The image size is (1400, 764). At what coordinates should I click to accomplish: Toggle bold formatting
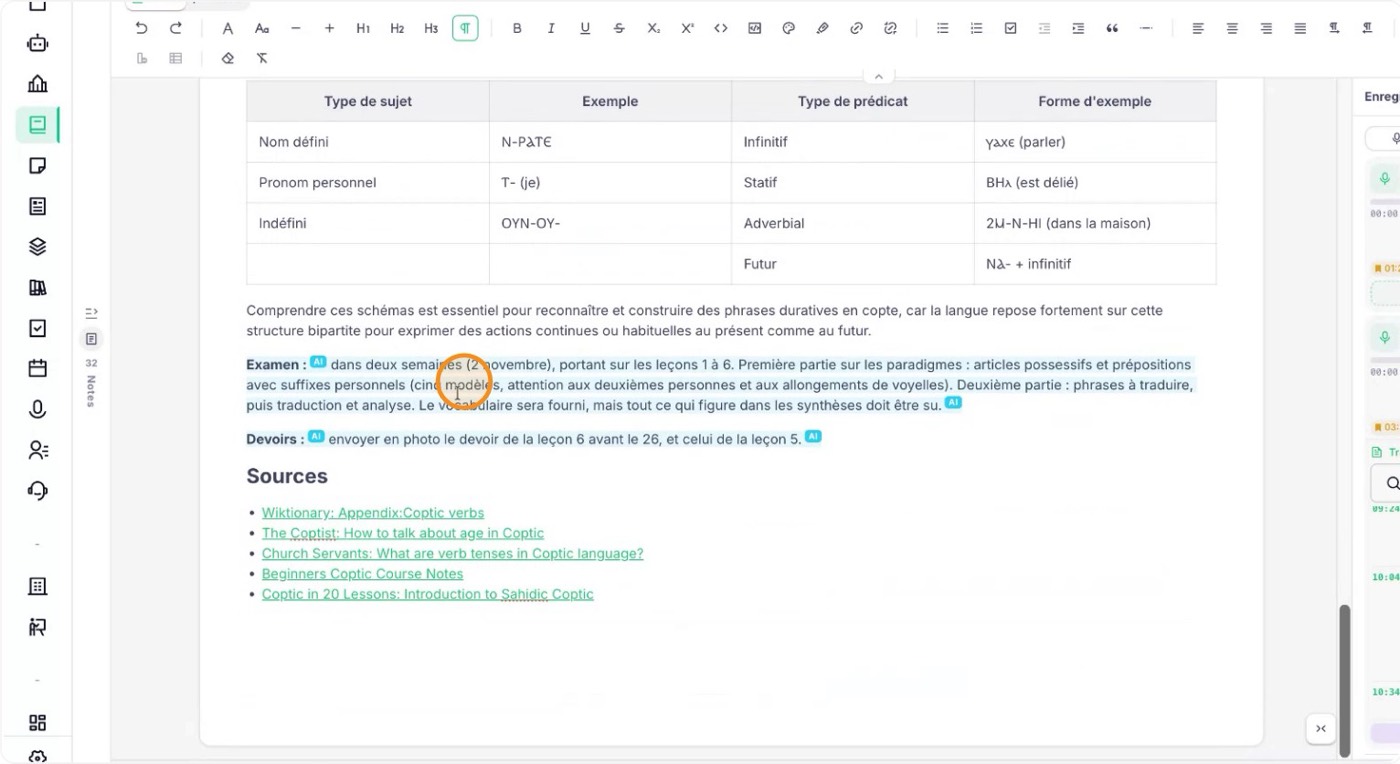click(x=517, y=28)
